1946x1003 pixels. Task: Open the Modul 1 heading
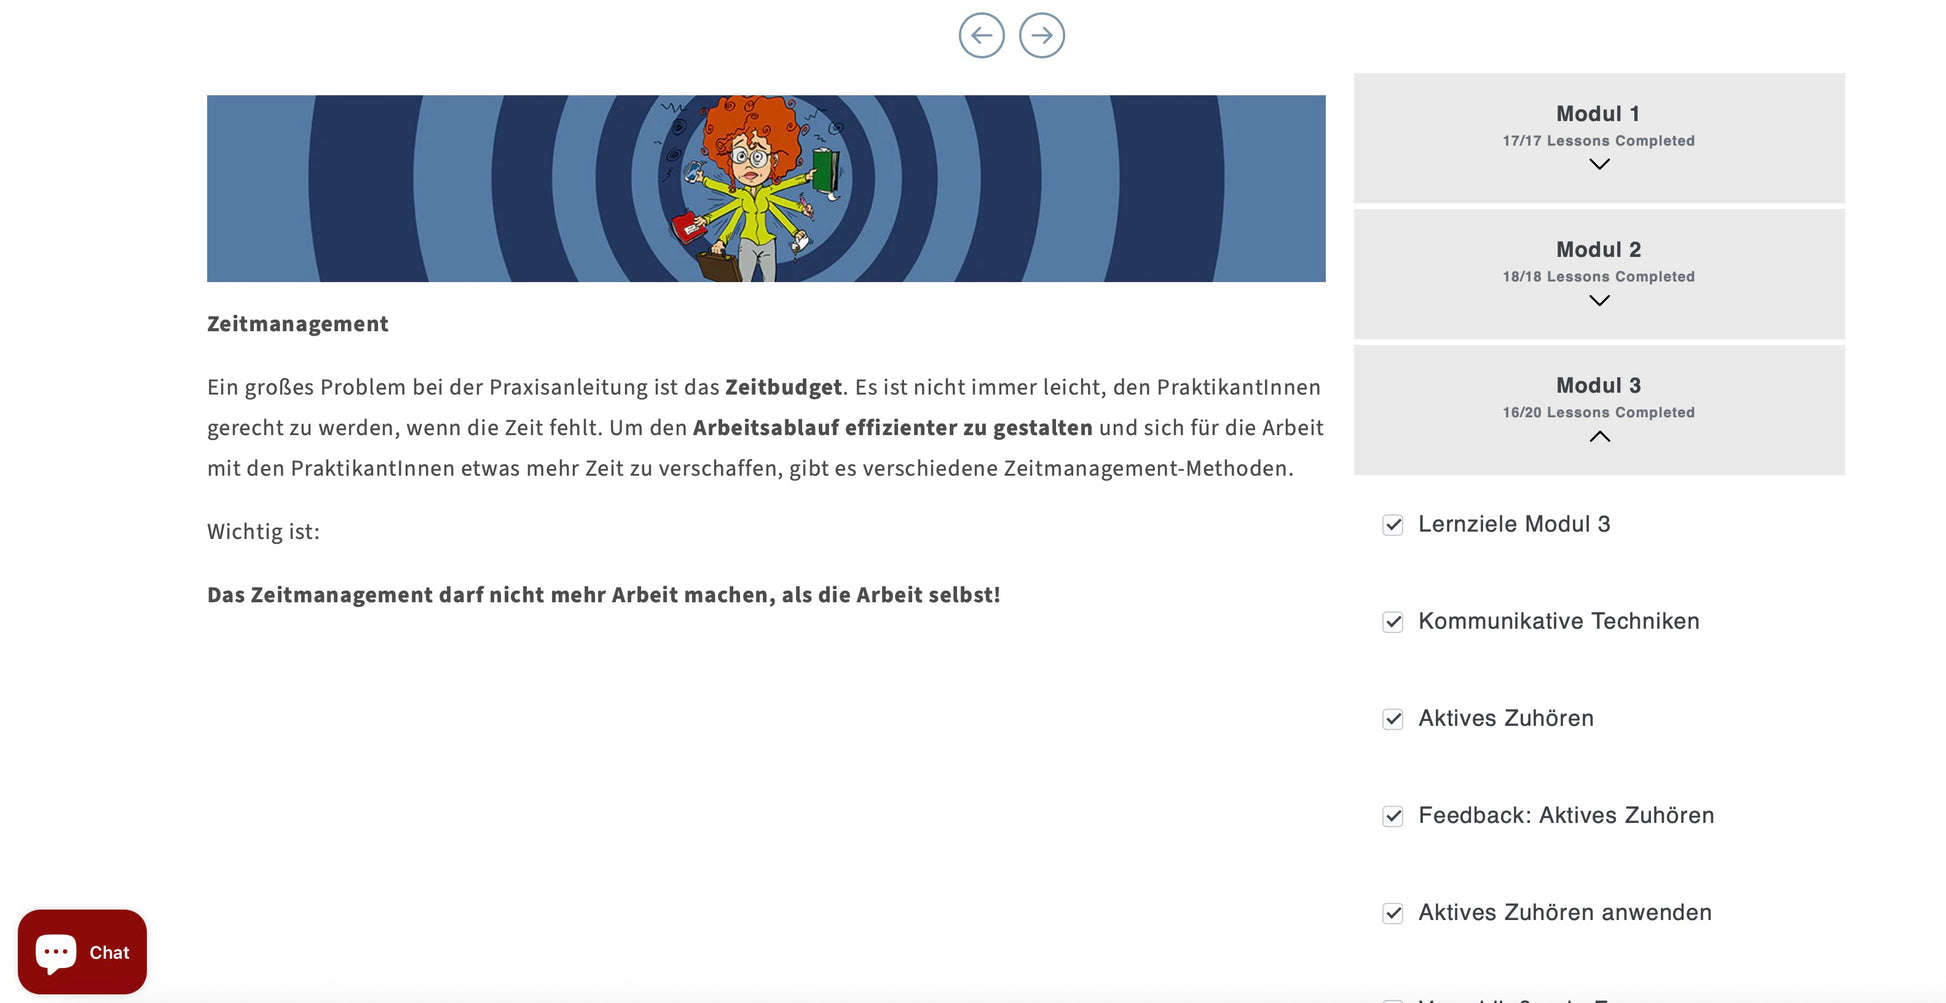(x=1598, y=114)
